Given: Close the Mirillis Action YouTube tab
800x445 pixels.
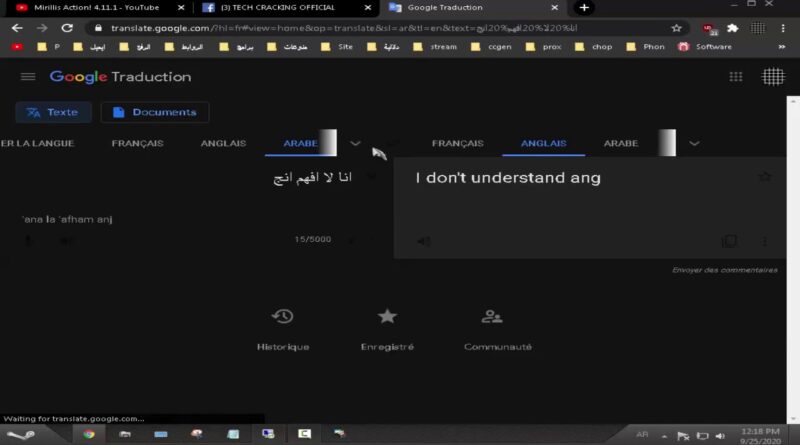Looking at the screenshot, I should [x=181, y=8].
